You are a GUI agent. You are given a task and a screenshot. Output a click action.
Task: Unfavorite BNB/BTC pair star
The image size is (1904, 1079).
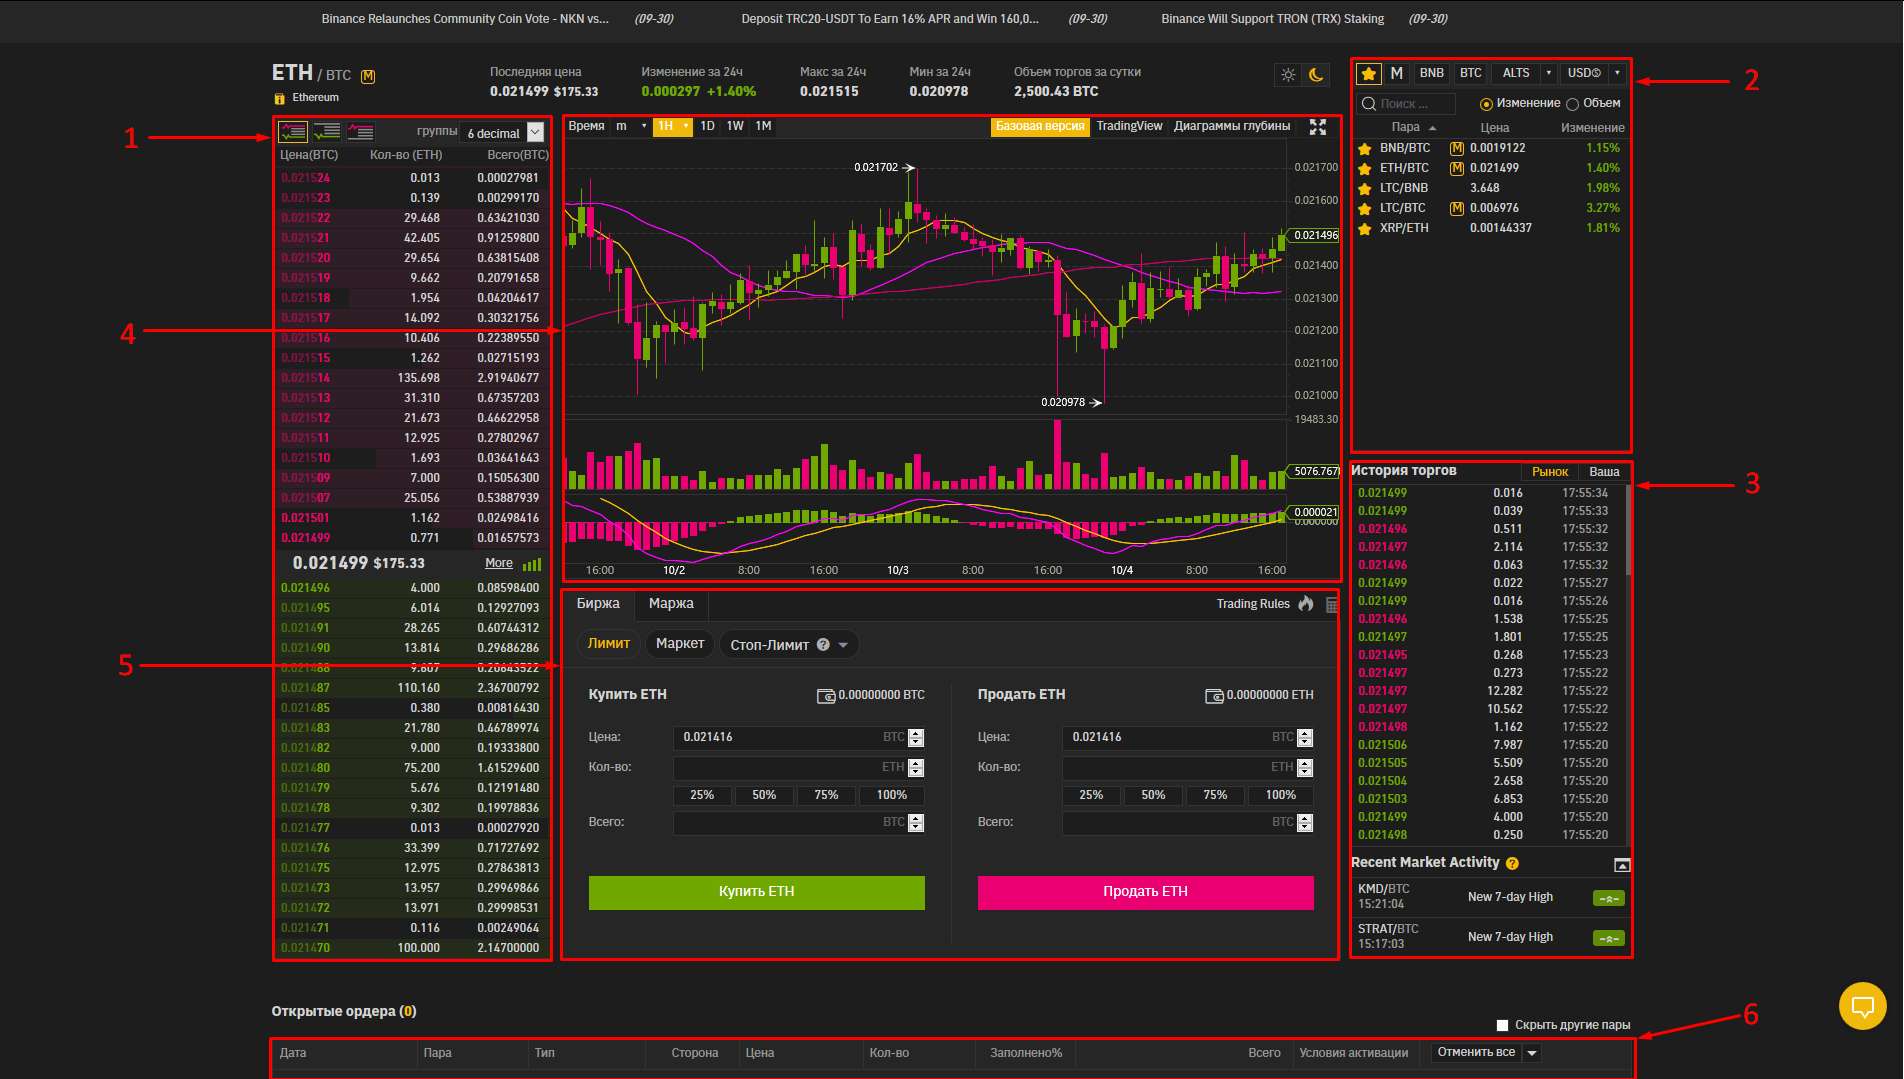tap(1365, 148)
